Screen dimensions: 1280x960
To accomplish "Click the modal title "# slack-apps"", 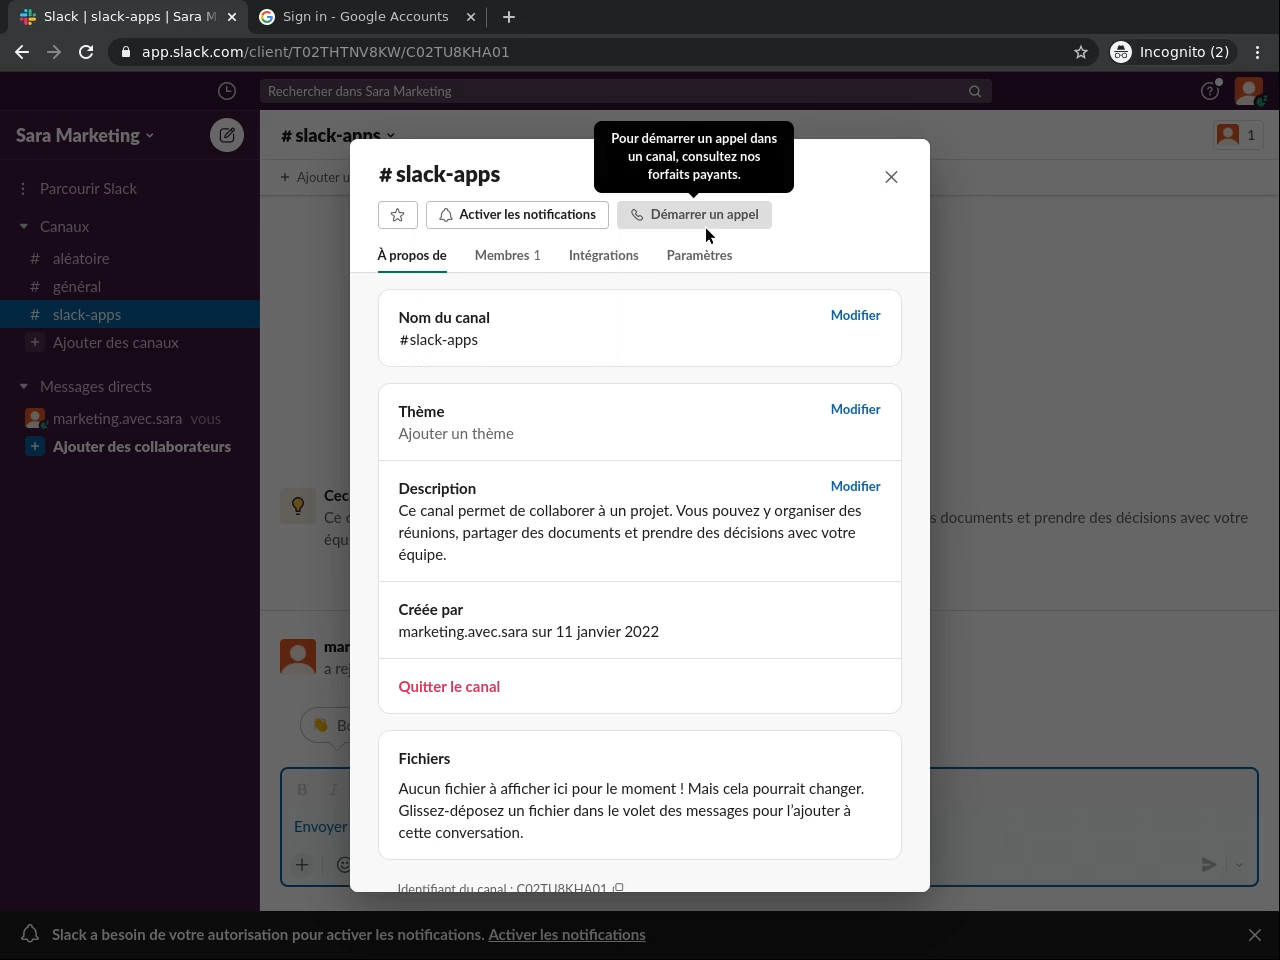I will pyautogui.click(x=440, y=174).
